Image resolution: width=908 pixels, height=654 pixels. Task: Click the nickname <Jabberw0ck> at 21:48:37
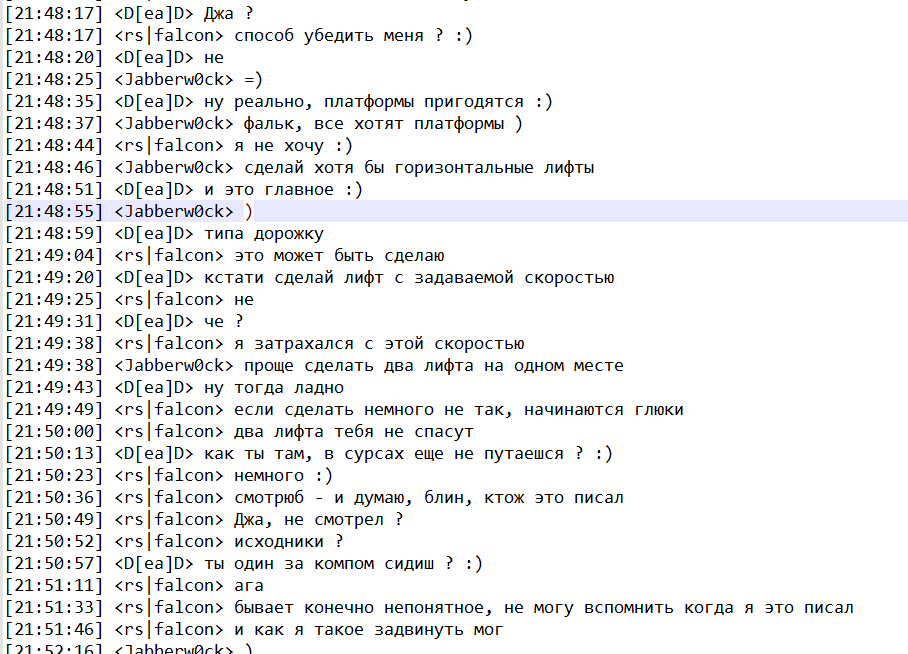click(x=174, y=123)
